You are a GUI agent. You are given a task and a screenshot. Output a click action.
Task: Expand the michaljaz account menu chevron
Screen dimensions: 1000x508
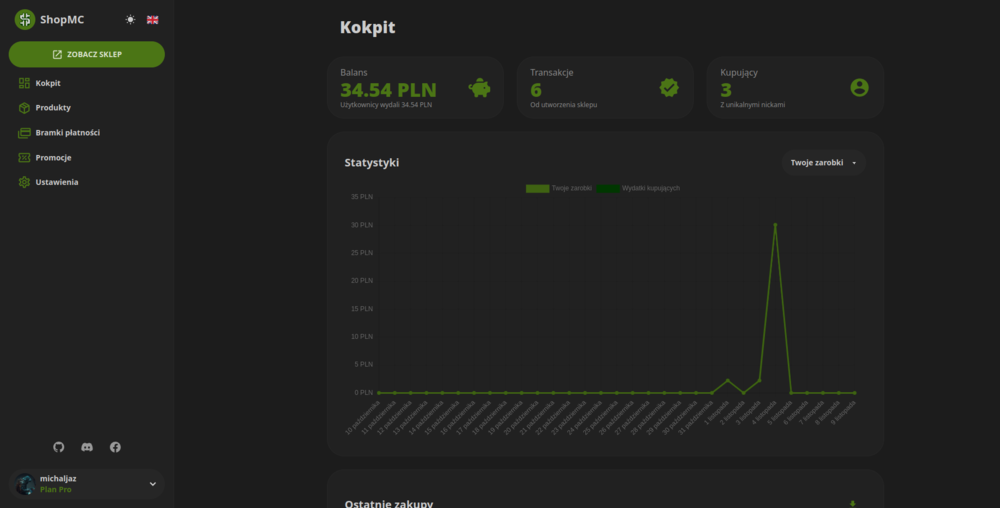point(152,484)
